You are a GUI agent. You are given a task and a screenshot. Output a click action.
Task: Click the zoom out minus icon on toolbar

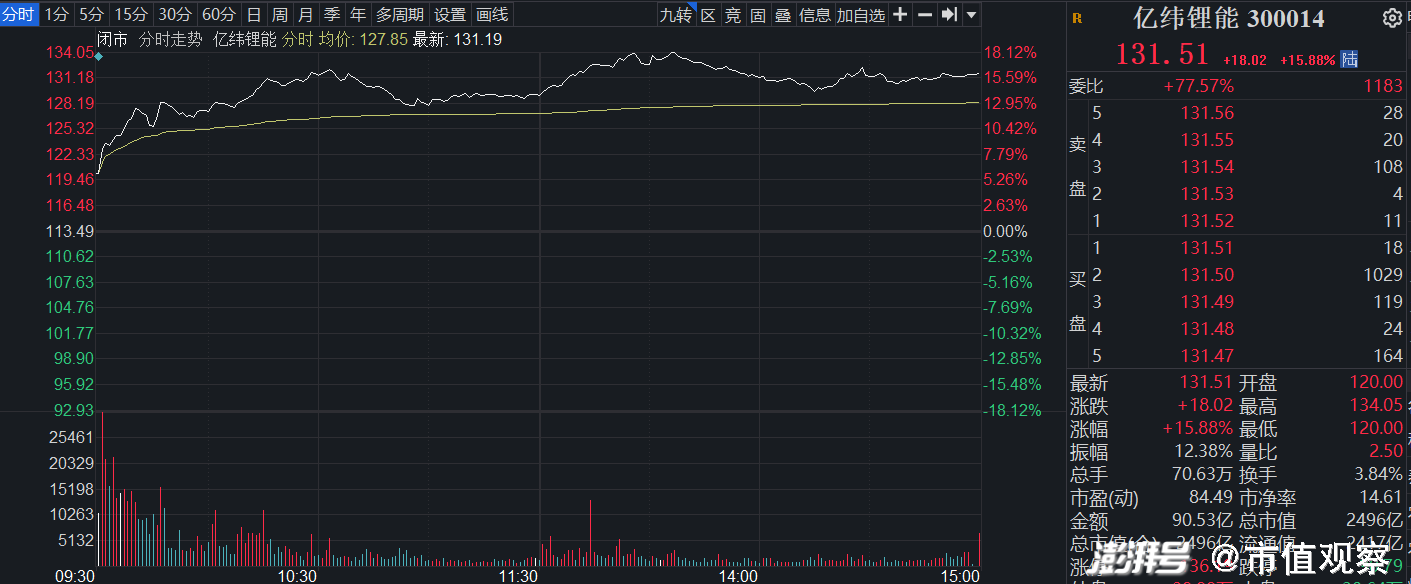(x=925, y=15)
